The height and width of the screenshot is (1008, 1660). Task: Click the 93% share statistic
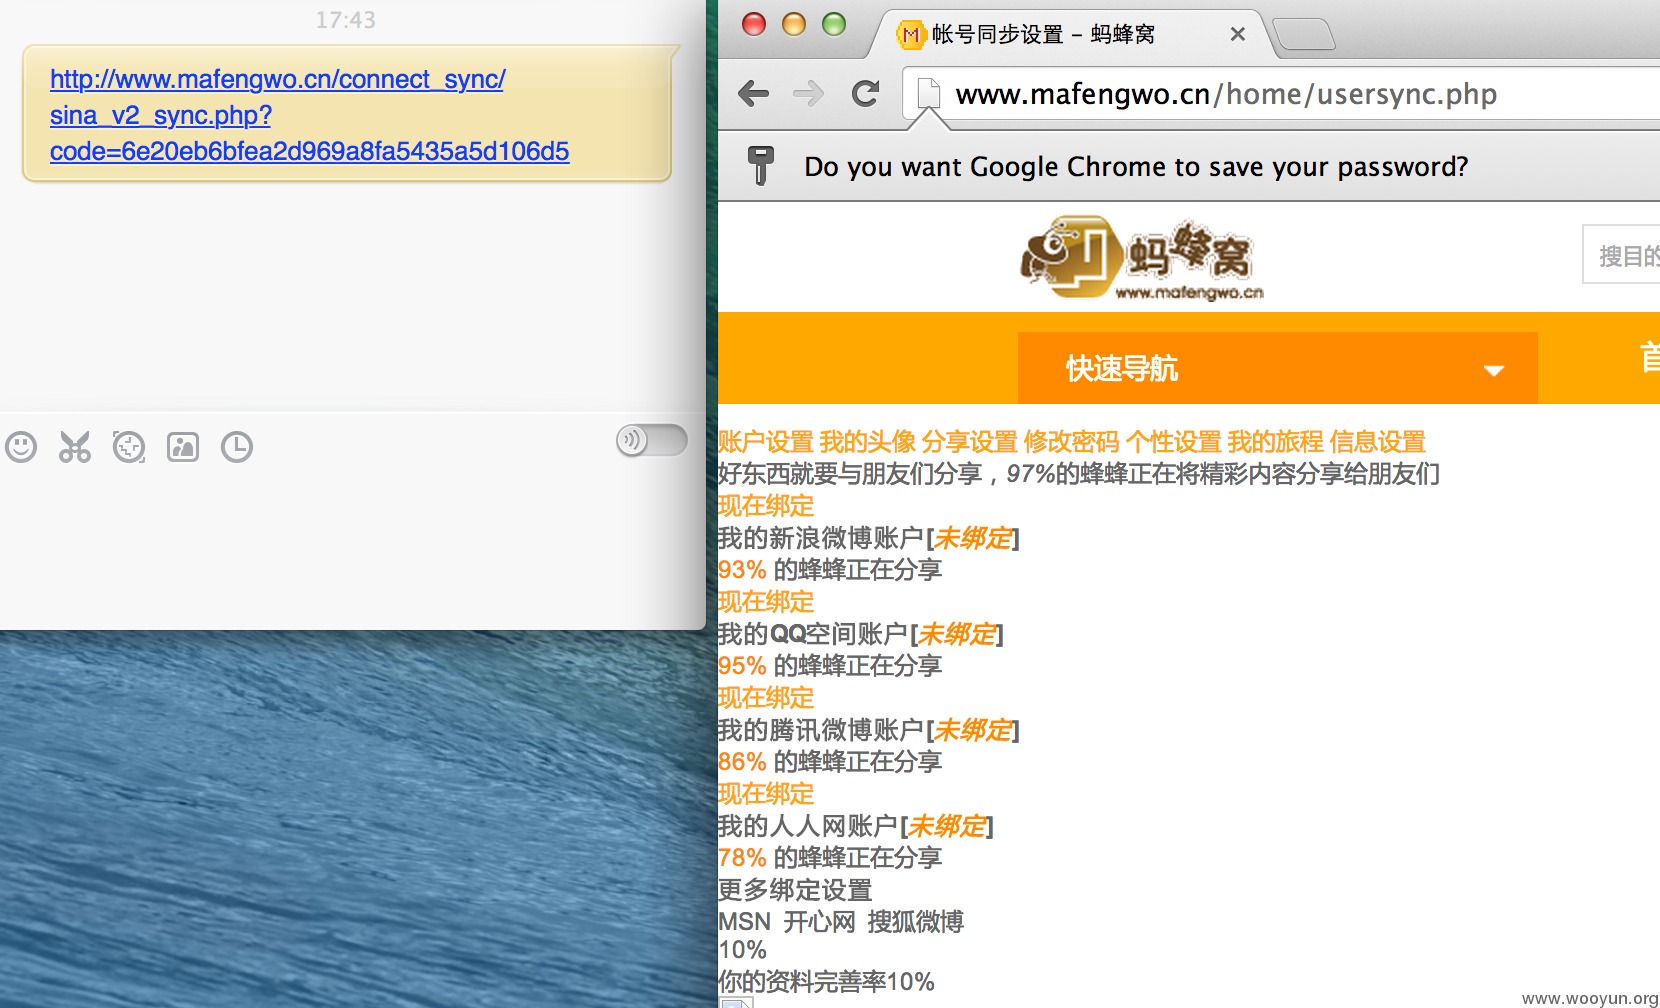click(x=742, y=570)
